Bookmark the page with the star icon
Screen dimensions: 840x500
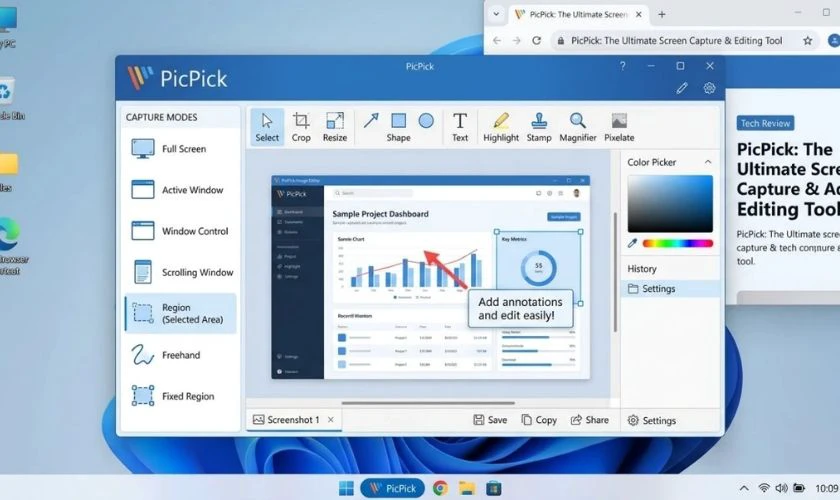[807, 41]
